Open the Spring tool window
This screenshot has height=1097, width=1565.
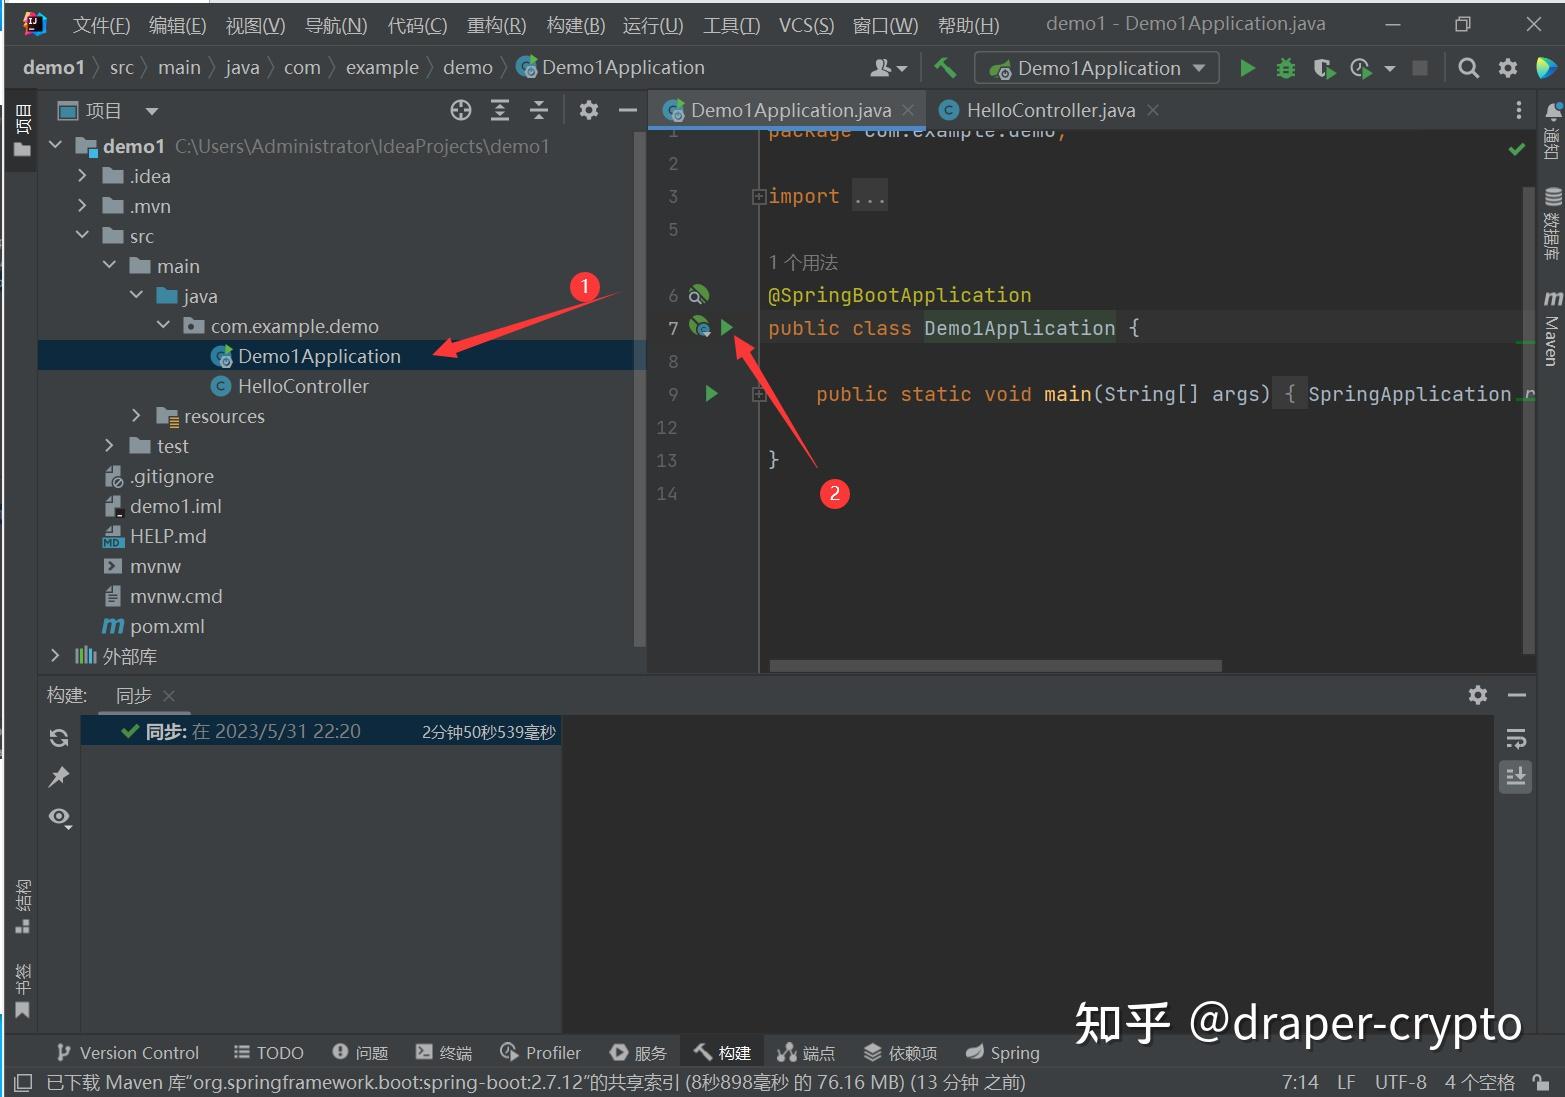pos(1003,1052)
